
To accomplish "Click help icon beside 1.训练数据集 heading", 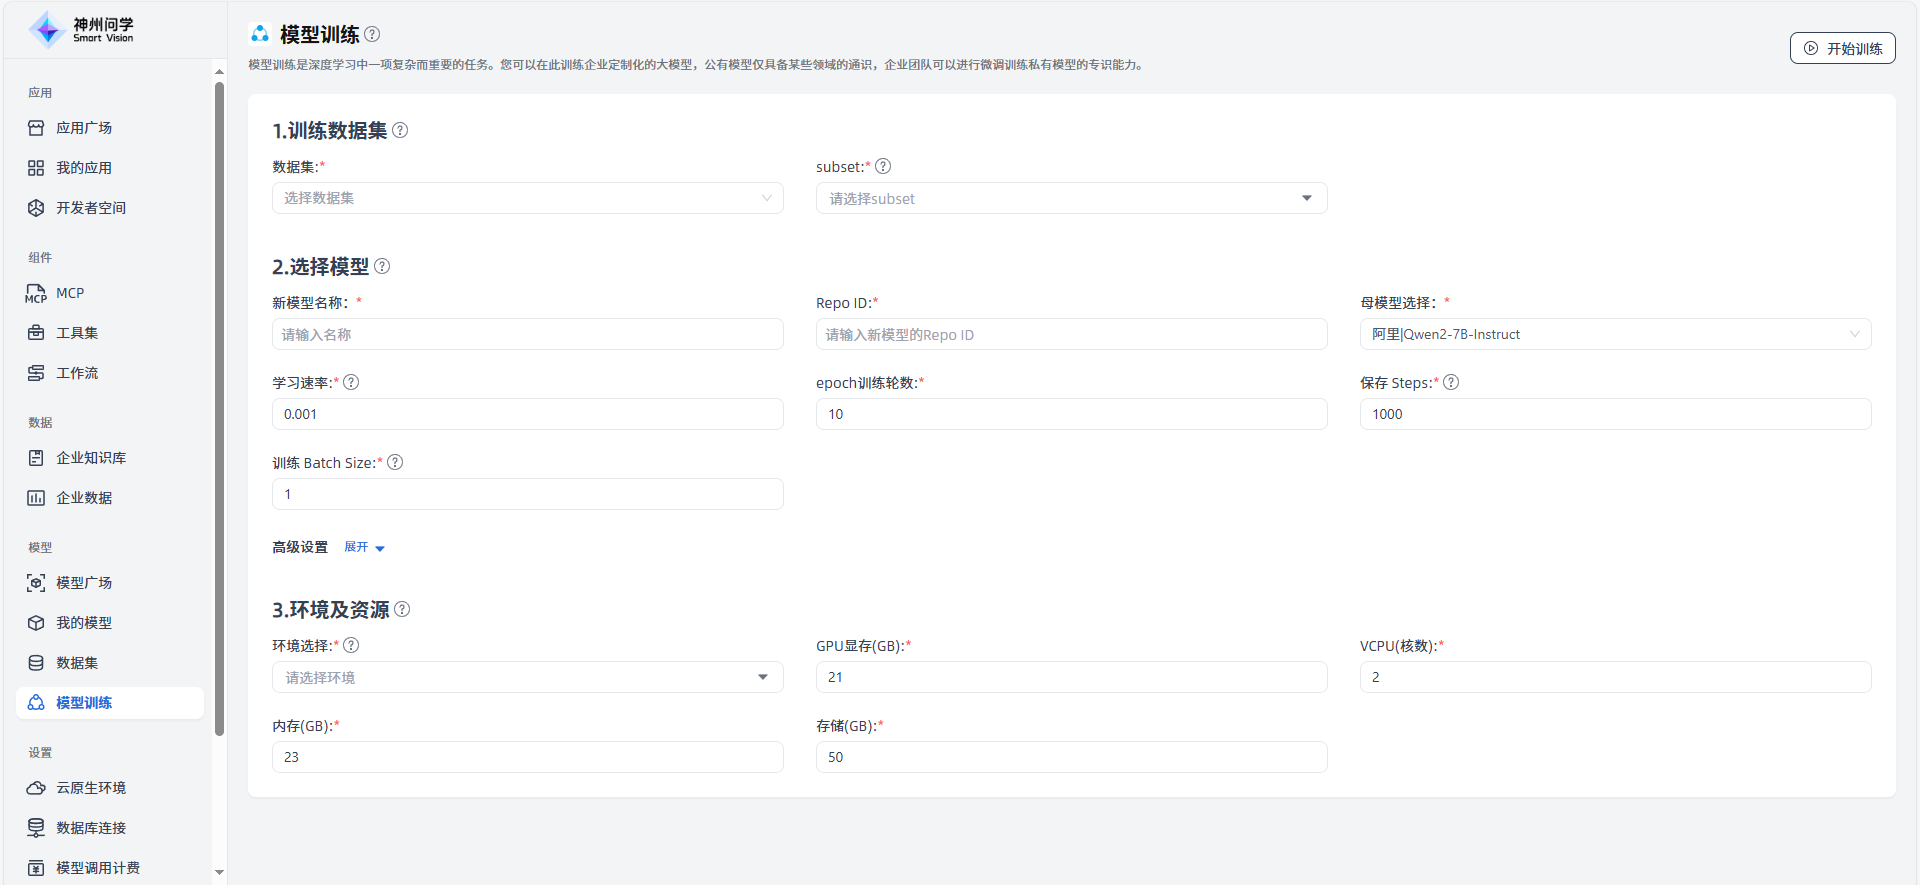I will 400,130.
